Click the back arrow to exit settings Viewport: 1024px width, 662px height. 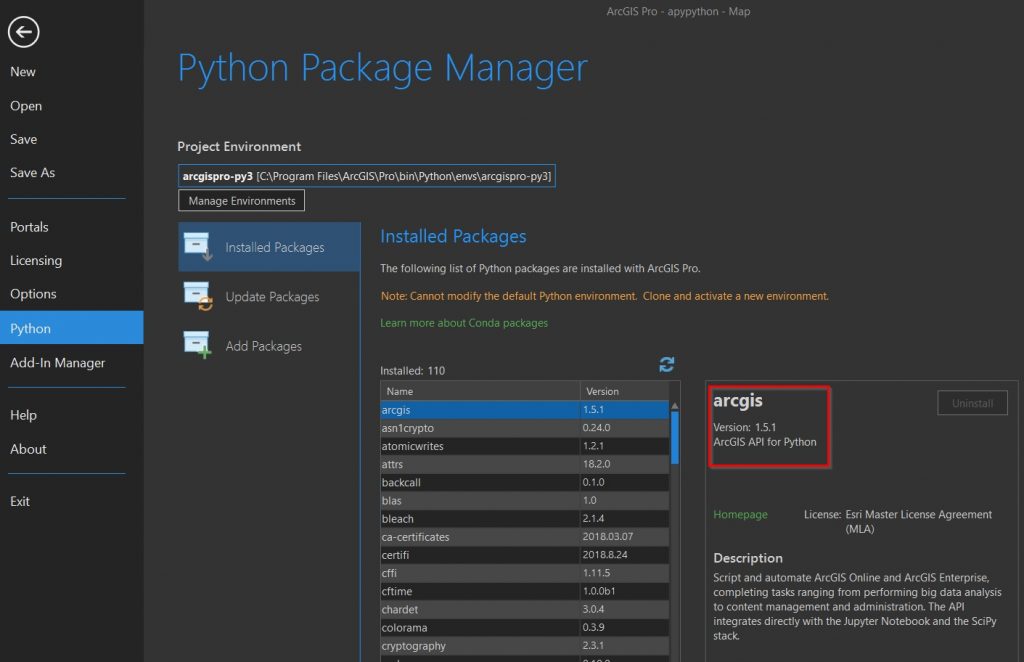point(23,32)
